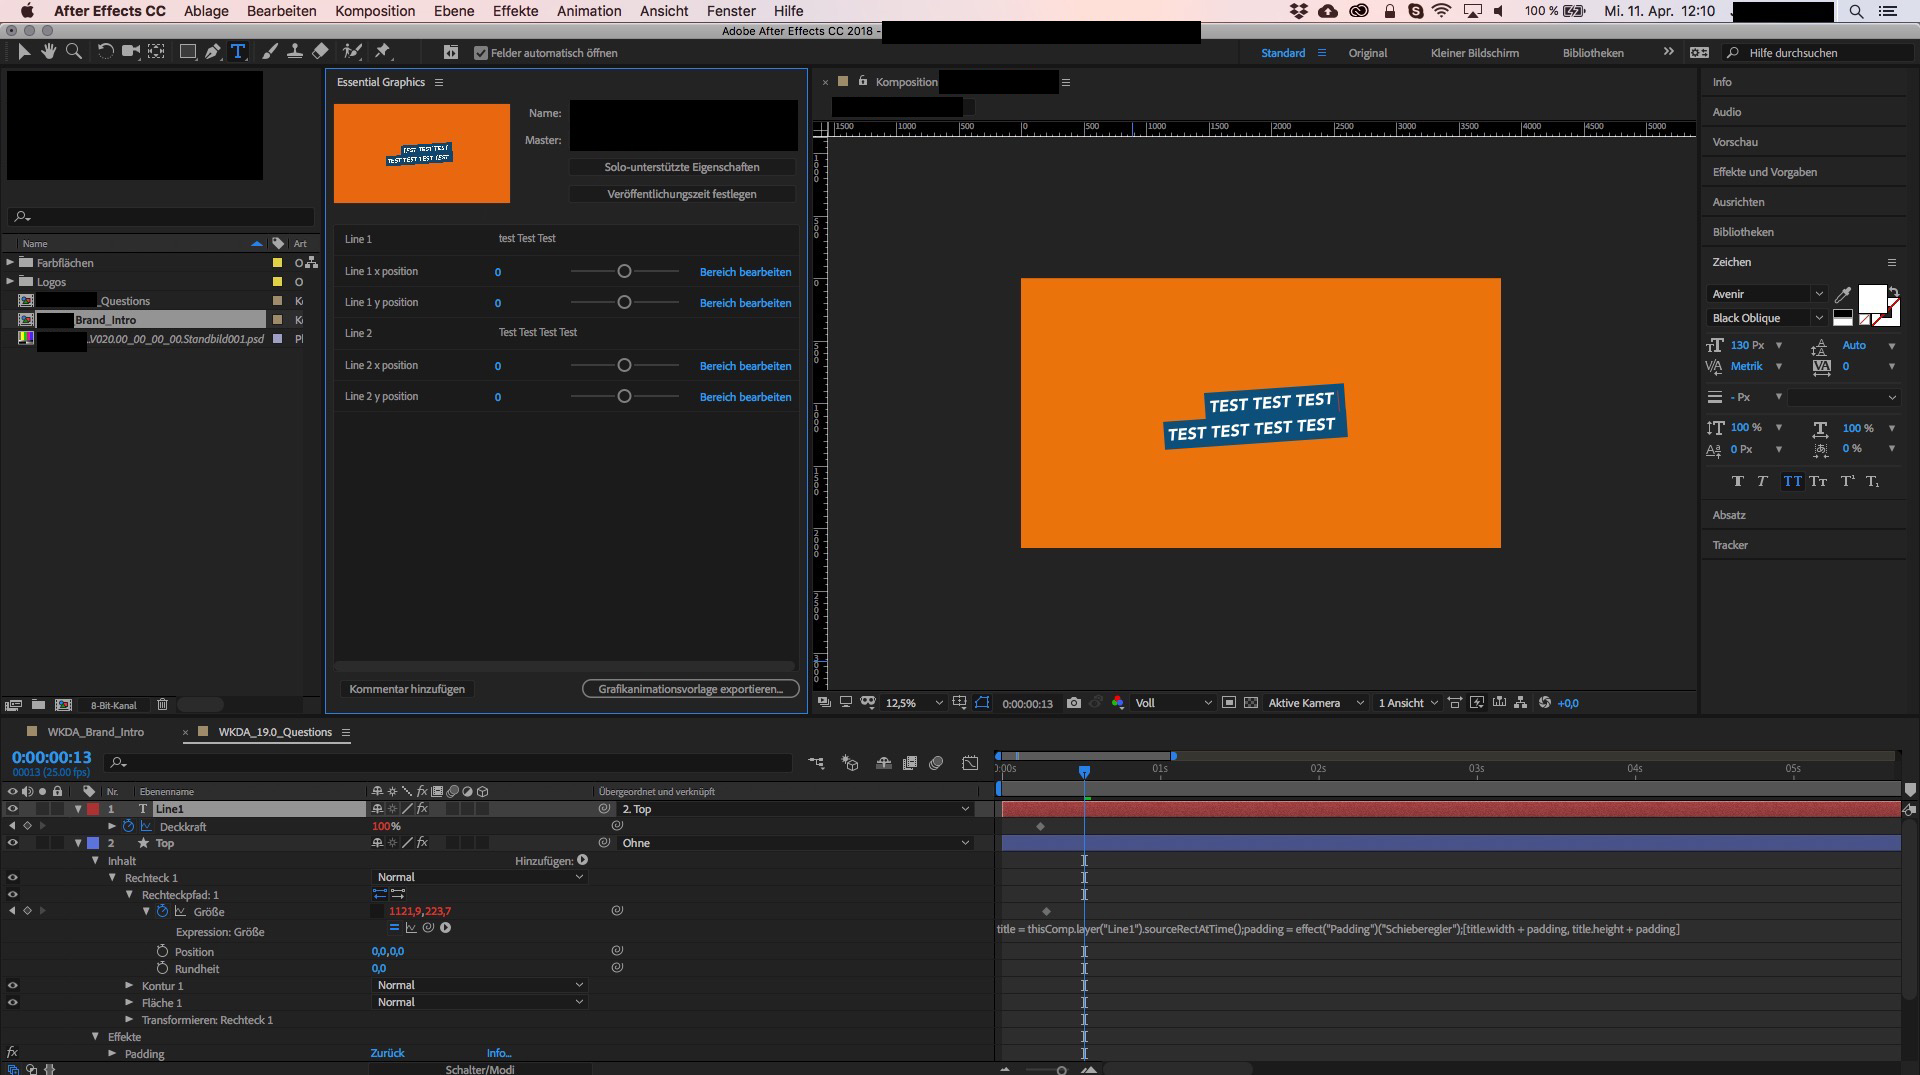Viewport: 1920px width, 1075px height.
Task: Click Grafikanimationsvorlage exportieren button
Action: pyautogui.click(x=690, y=689)
